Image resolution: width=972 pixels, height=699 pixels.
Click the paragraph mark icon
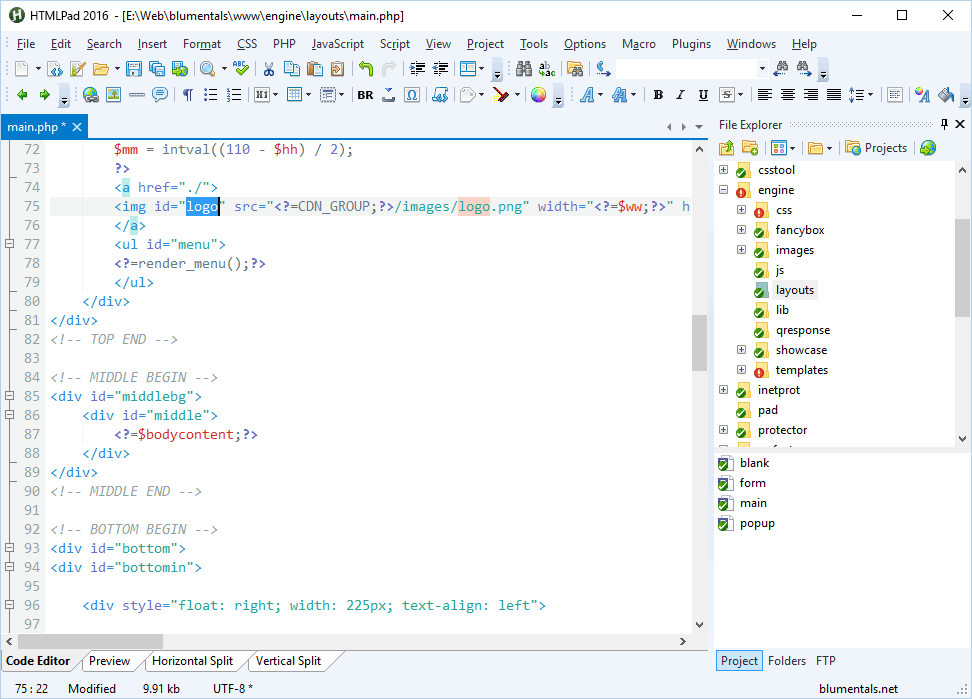(187, 95)
